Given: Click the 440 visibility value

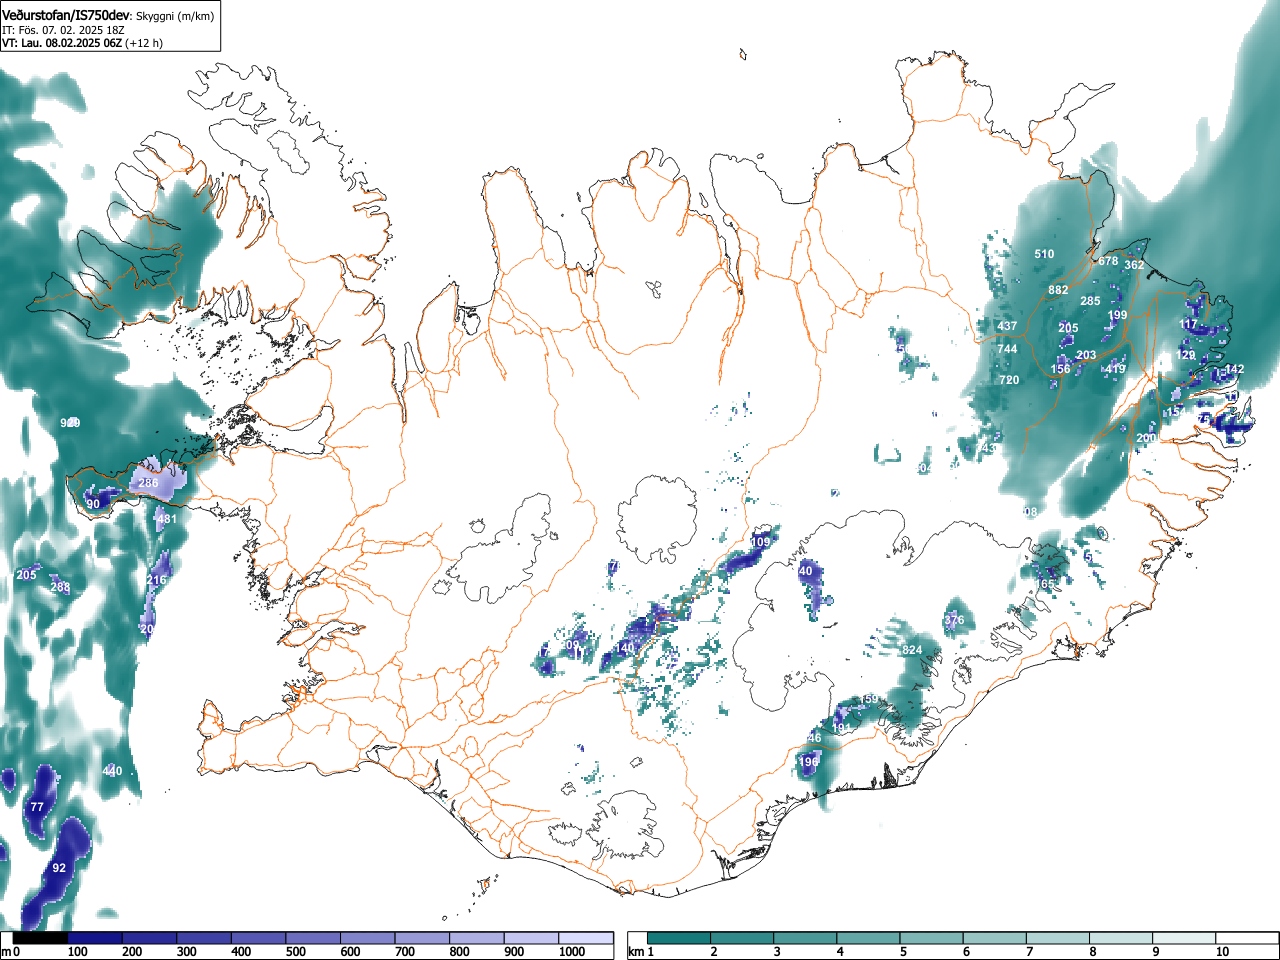Looking at the screenshot, I should click(x=112, y=771).
